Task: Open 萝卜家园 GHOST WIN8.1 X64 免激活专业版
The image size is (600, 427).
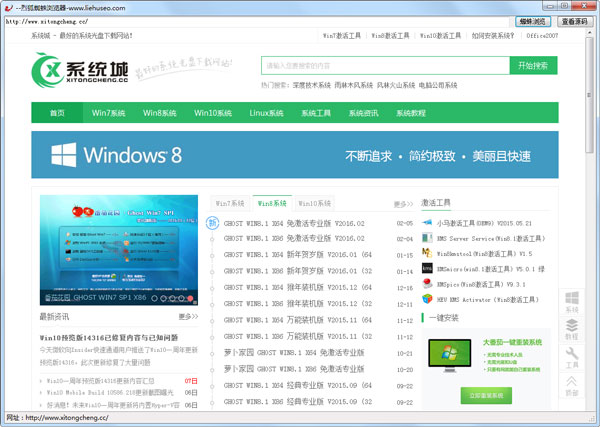Action: (x=294, y=352)
